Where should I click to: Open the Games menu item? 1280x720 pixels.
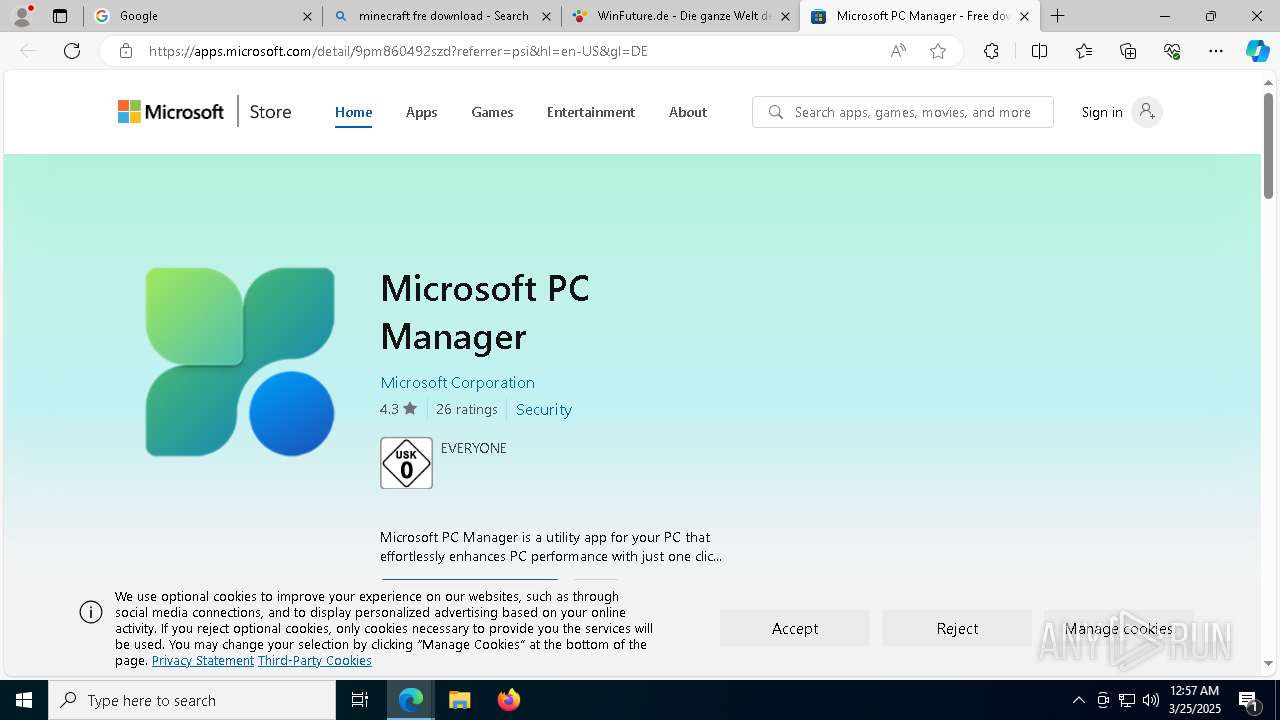click(492, 112)
